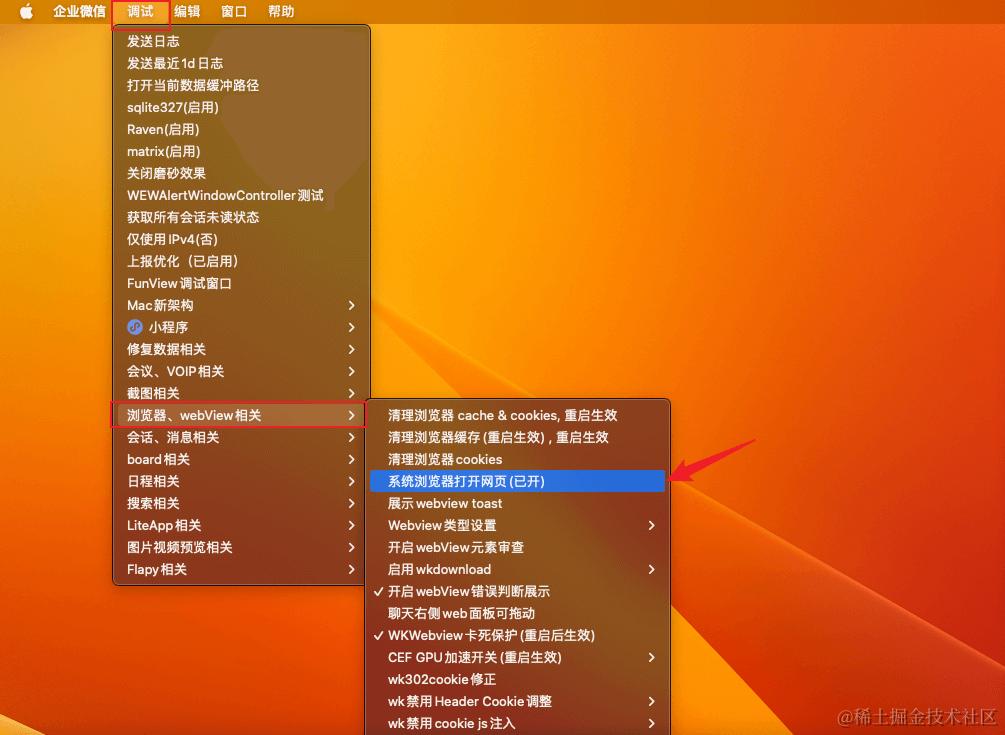1005x735 pixels.
Task: Toggle 仅使用IPv4(否)
Action: coord(241,239)
